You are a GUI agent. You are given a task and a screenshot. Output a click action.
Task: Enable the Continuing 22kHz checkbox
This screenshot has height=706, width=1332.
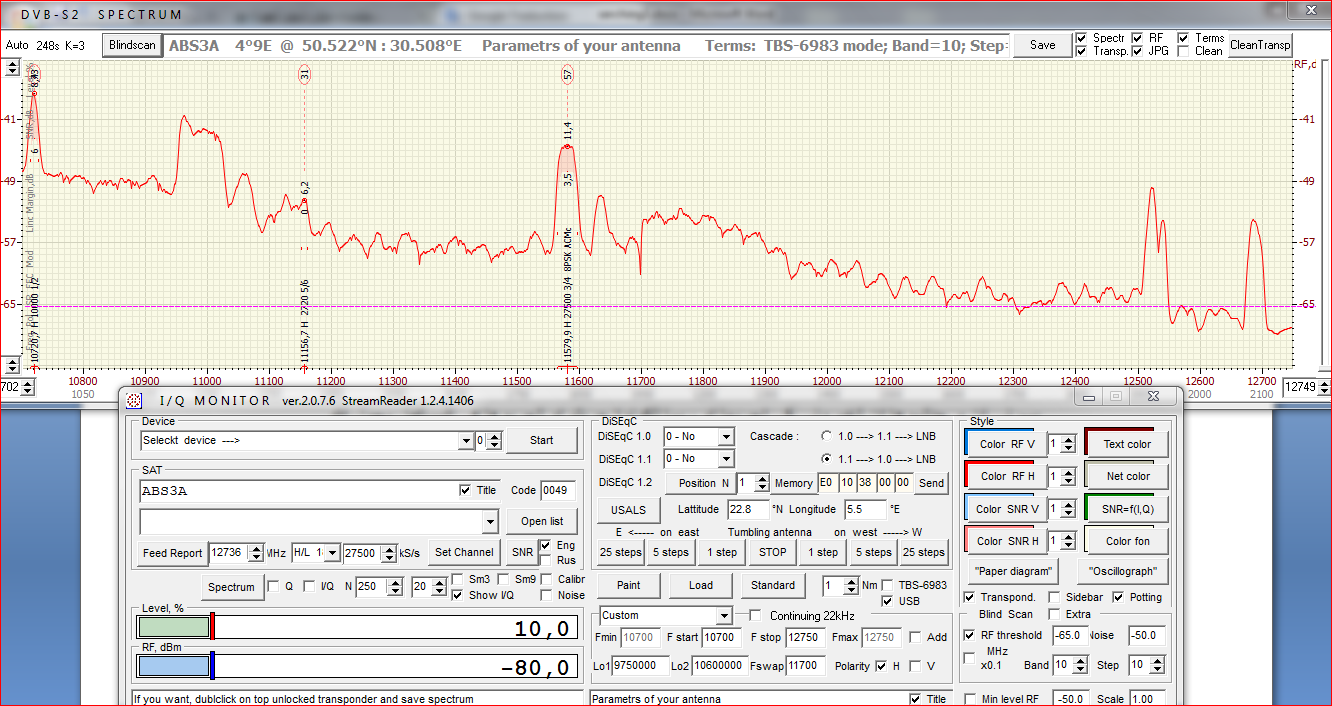click(755, 615)
